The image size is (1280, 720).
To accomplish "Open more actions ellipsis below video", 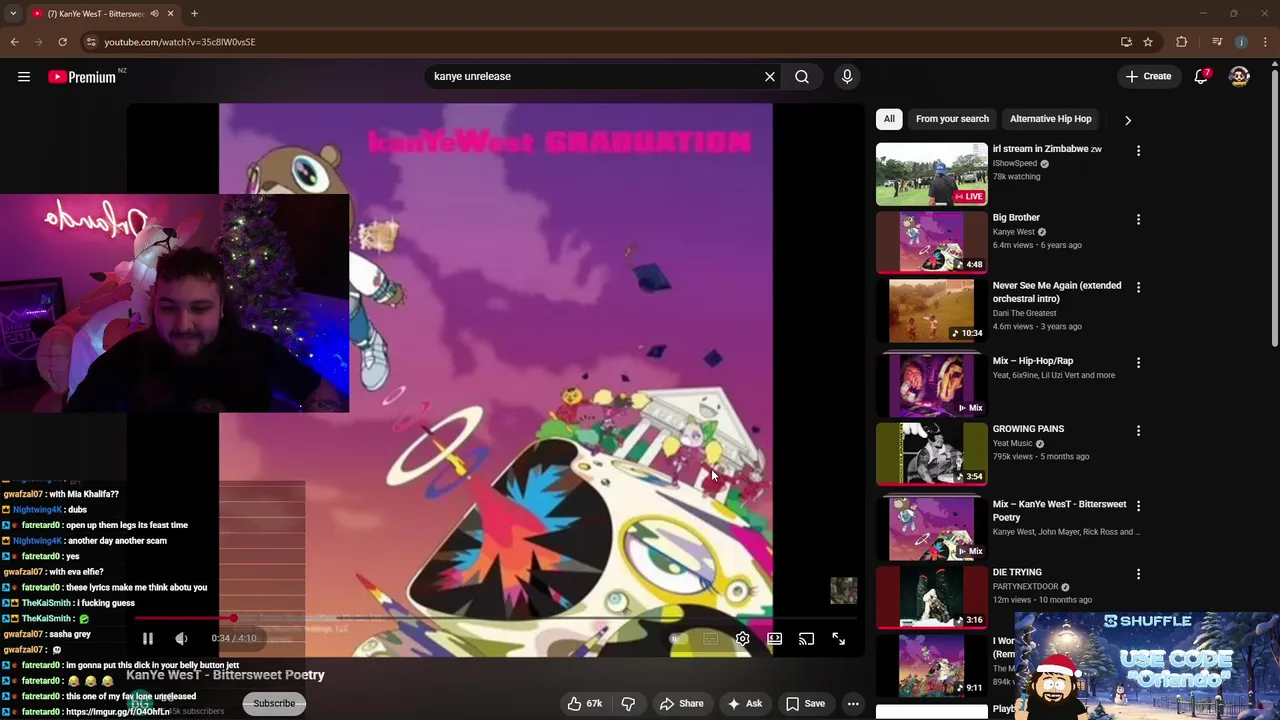I will tap(853, 703).
